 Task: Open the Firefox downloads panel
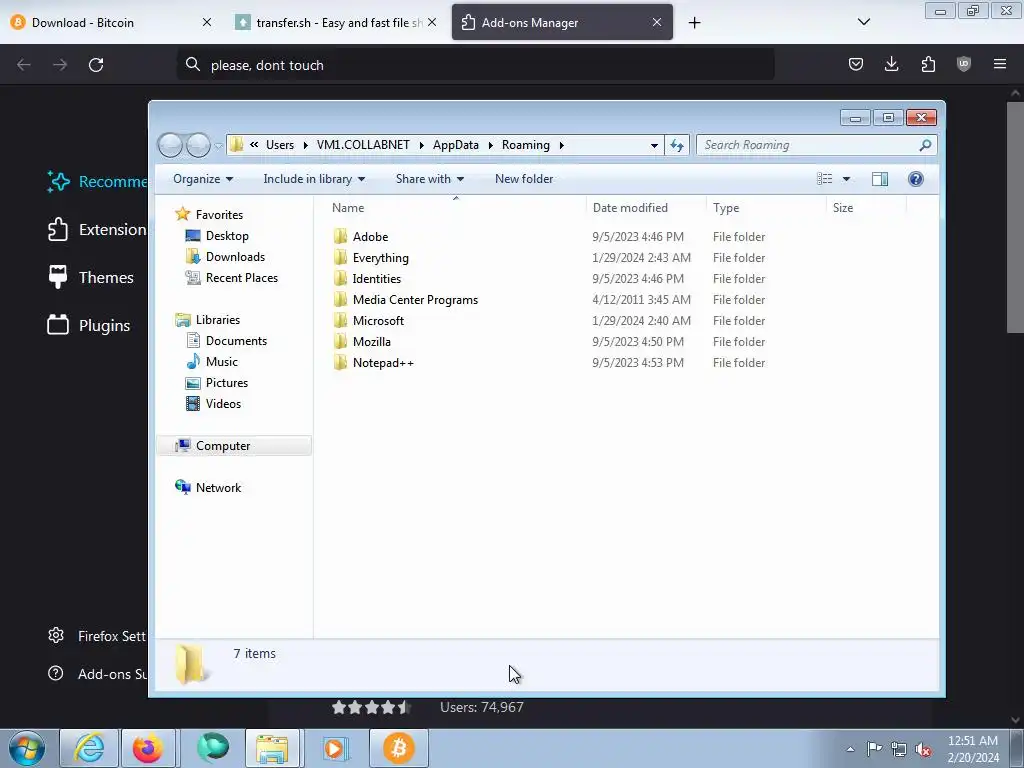click(891, 64)
